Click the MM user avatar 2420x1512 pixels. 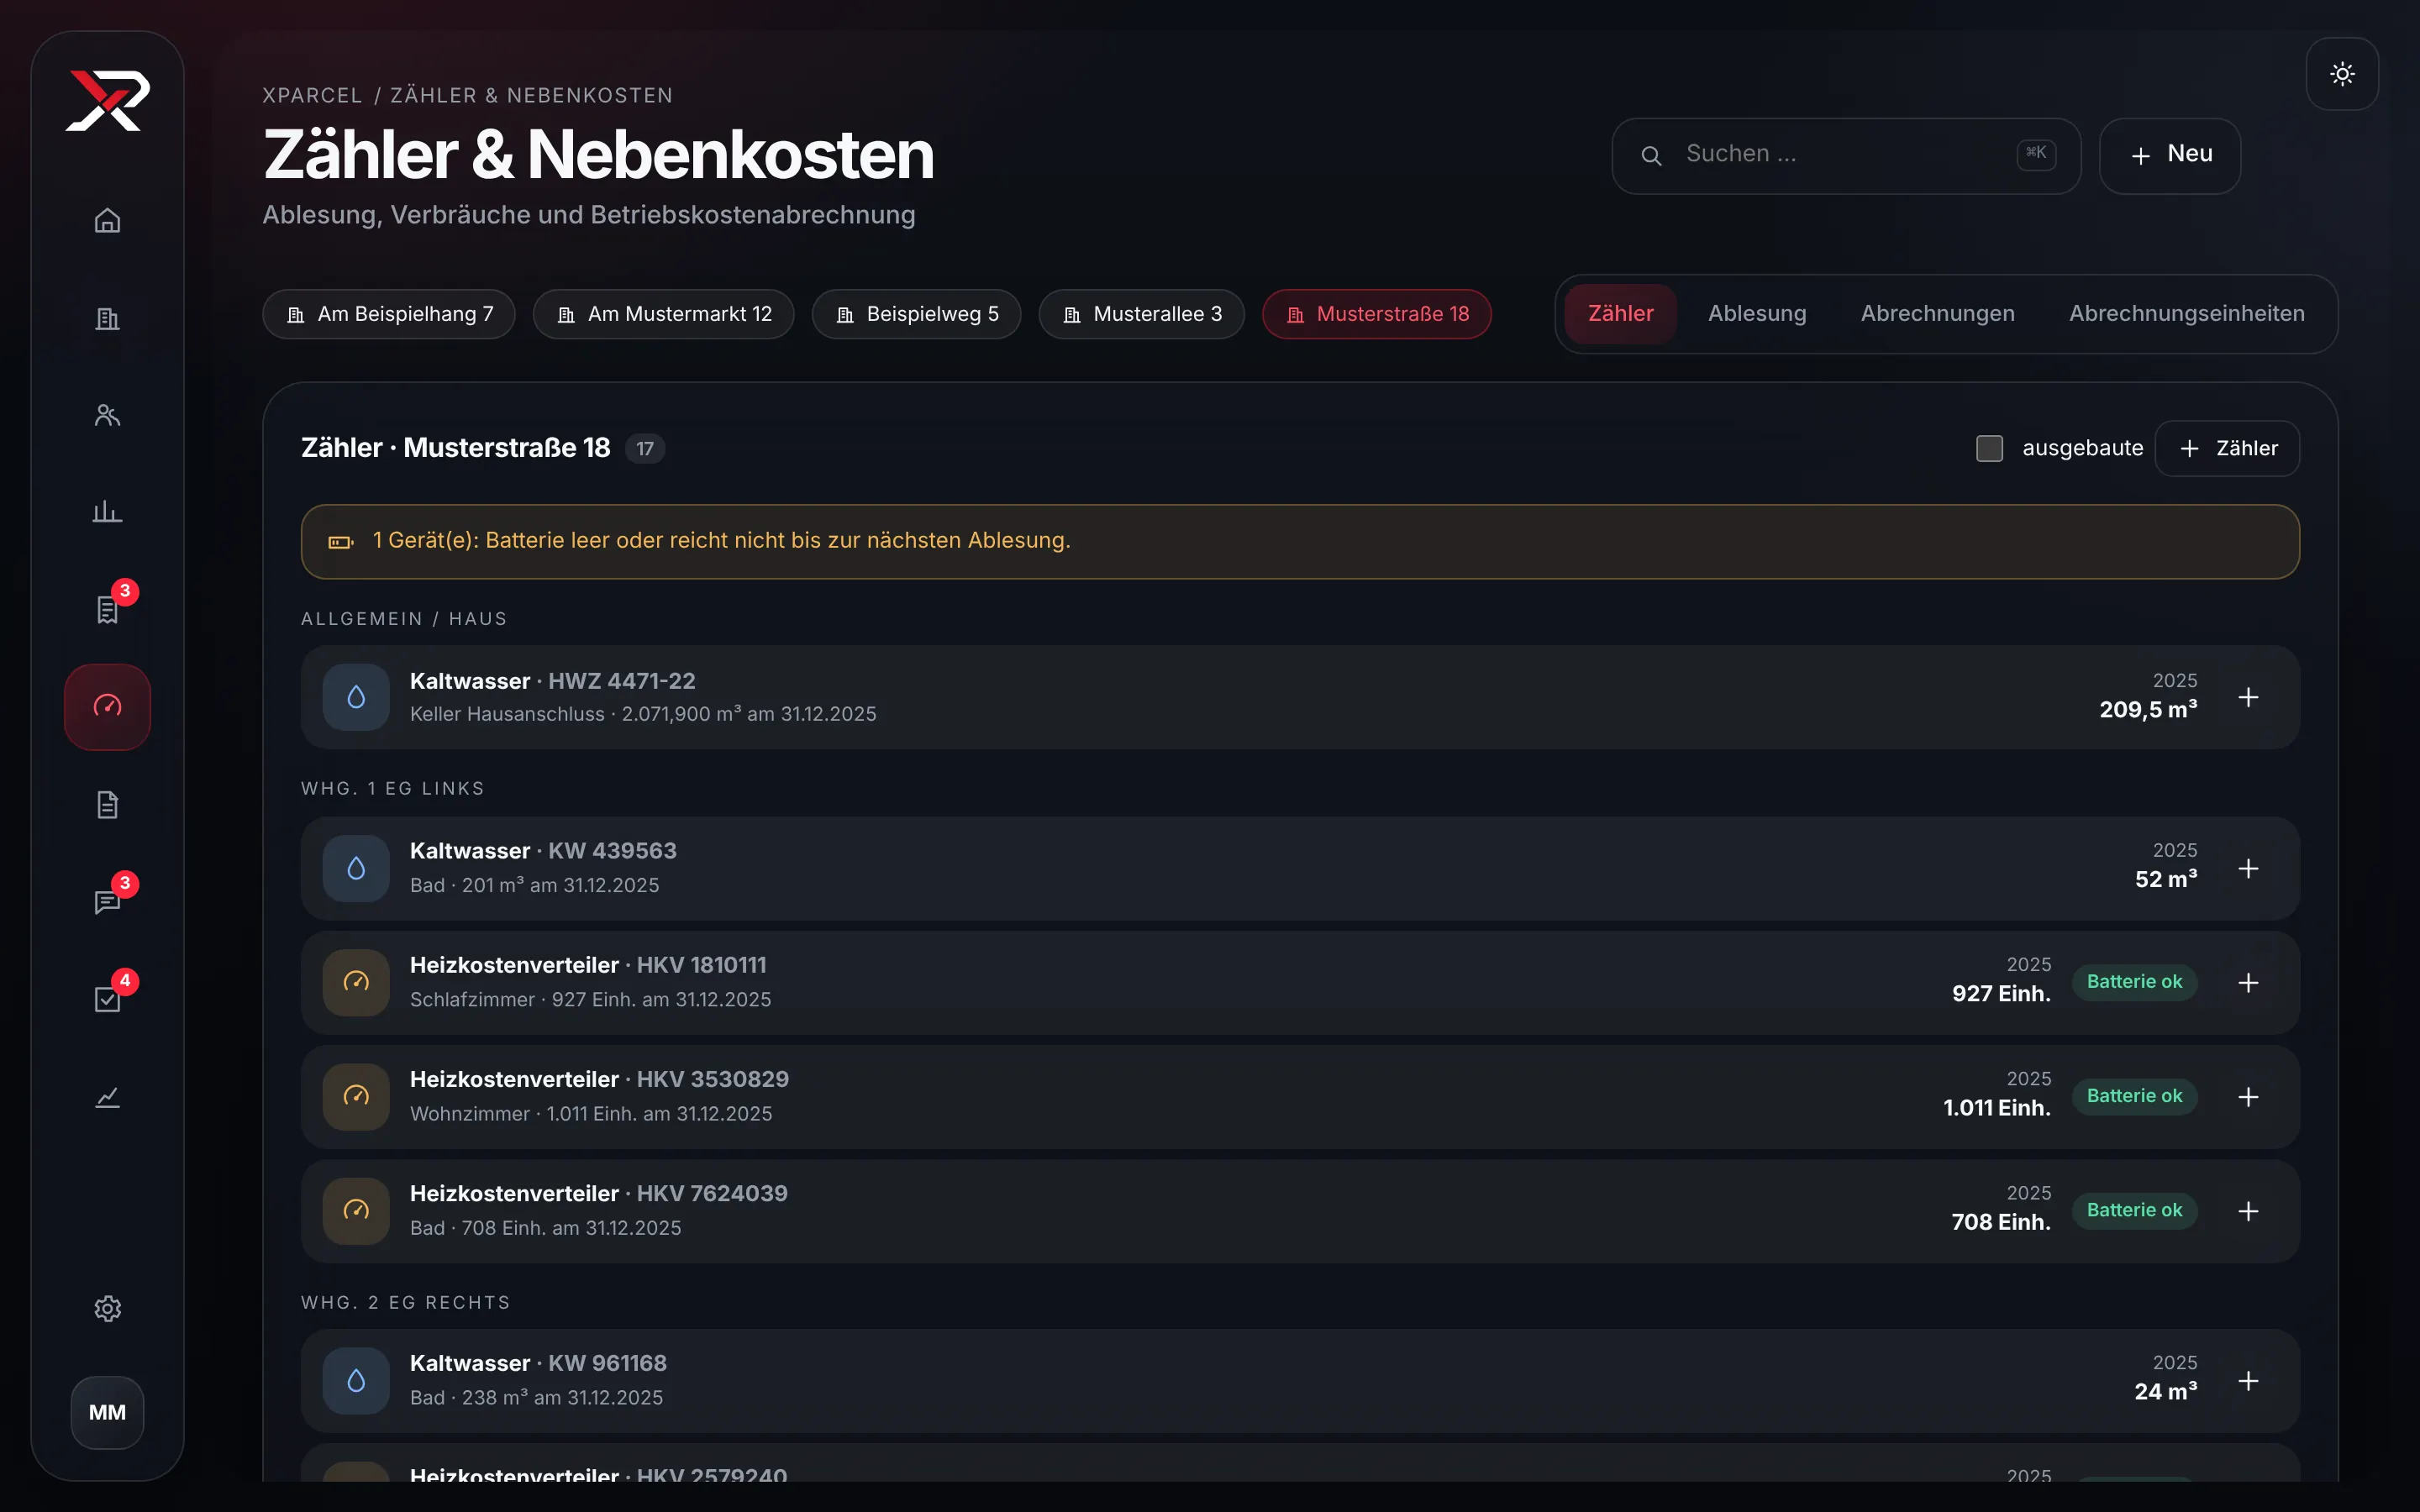pos(107,1412)
